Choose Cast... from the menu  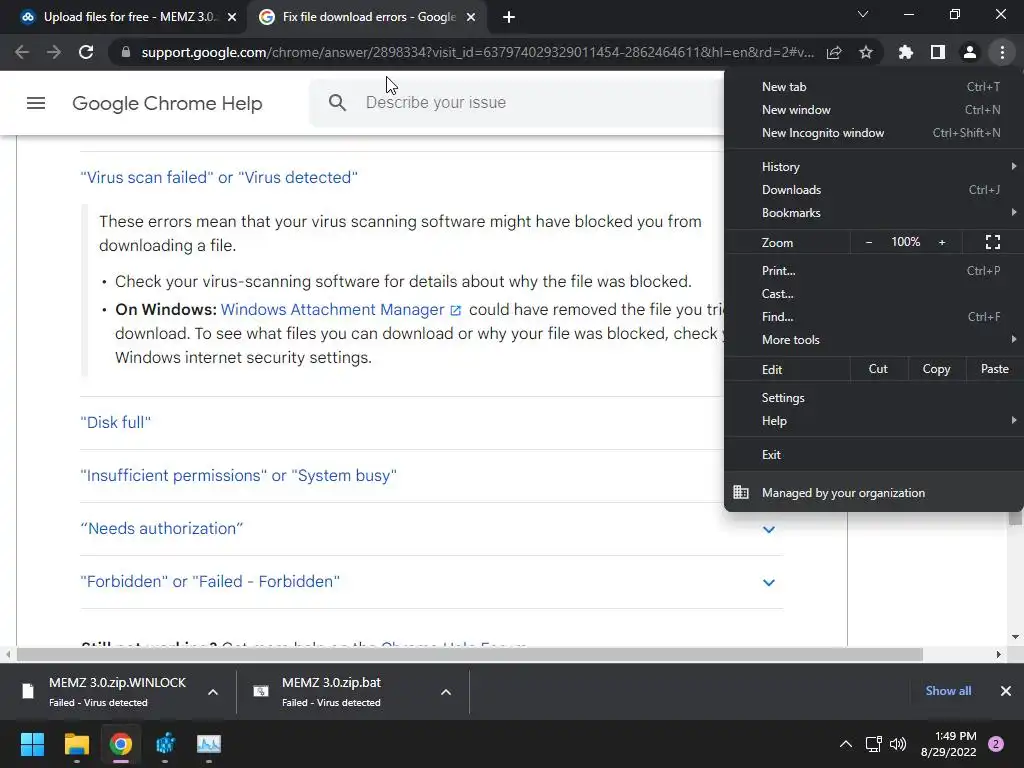click(874, 294)
